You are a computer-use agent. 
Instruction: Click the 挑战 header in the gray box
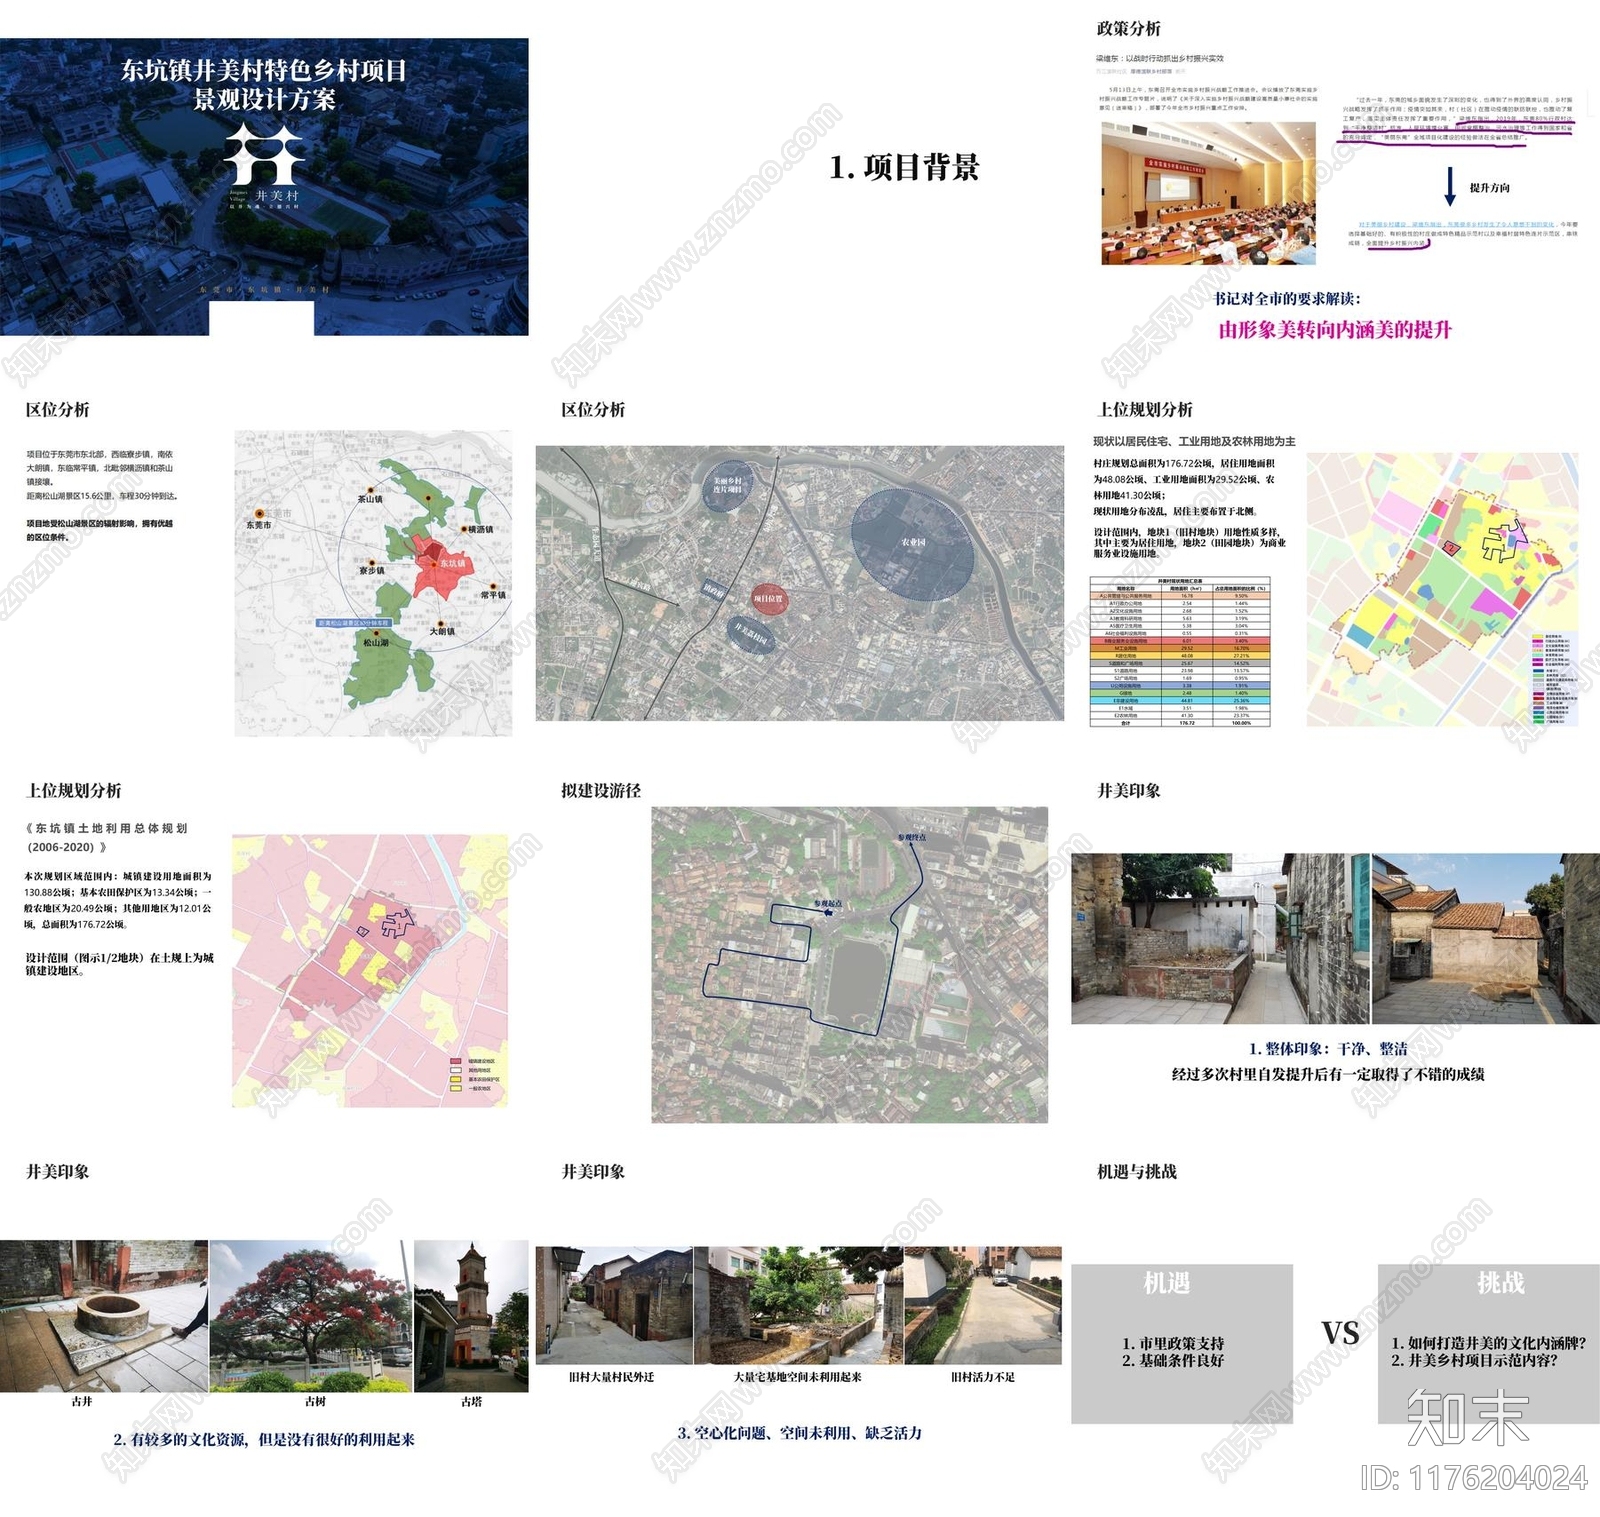[x=1501, y=1283]
